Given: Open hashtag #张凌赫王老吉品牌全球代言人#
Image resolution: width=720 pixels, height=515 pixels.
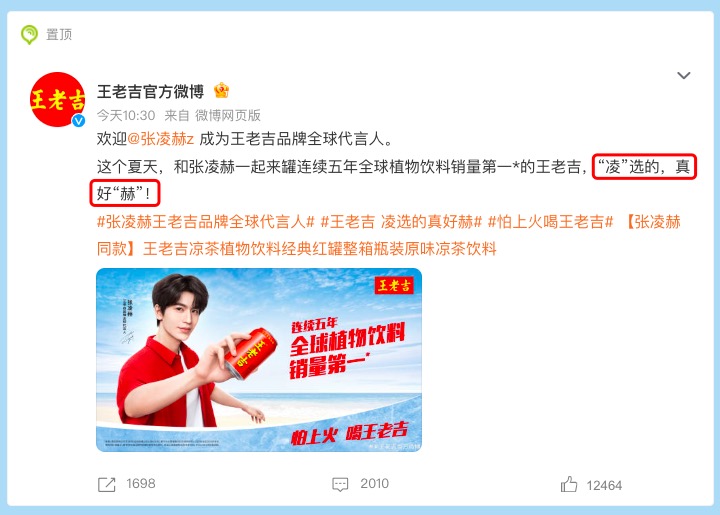Looking at the screenshot, I should tap(205, 222).
